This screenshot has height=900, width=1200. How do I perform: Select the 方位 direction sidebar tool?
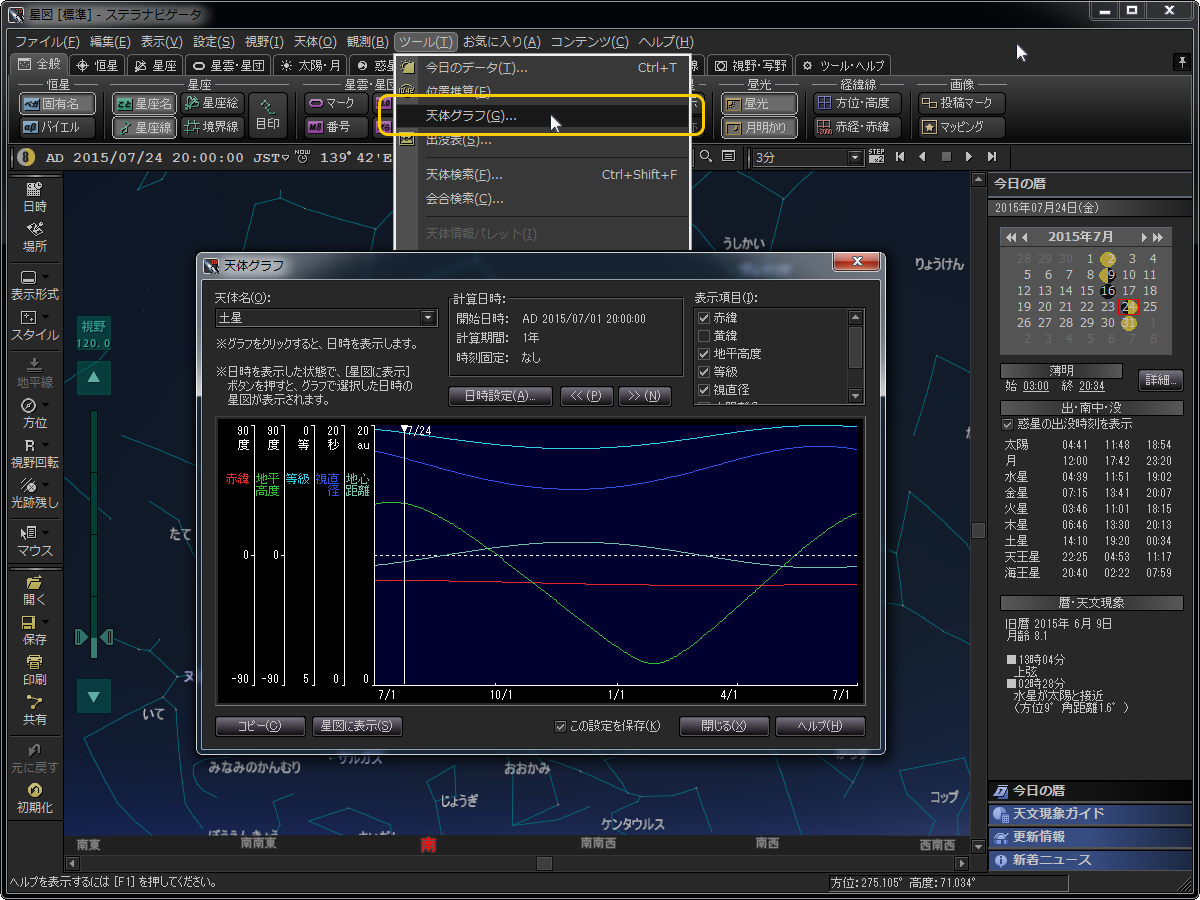(x=34, y=413)
